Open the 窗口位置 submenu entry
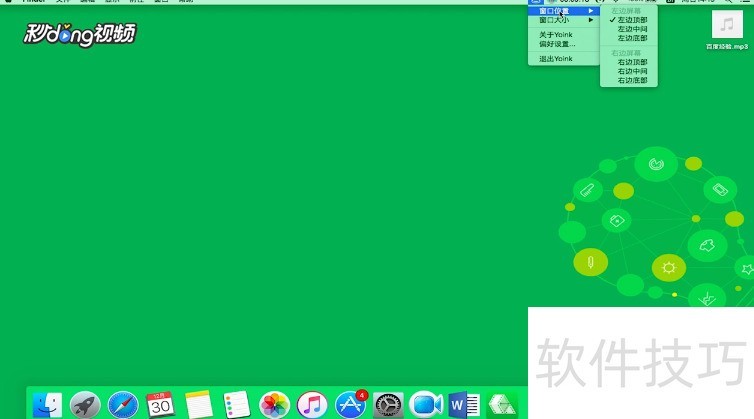 tap(564, 11)
